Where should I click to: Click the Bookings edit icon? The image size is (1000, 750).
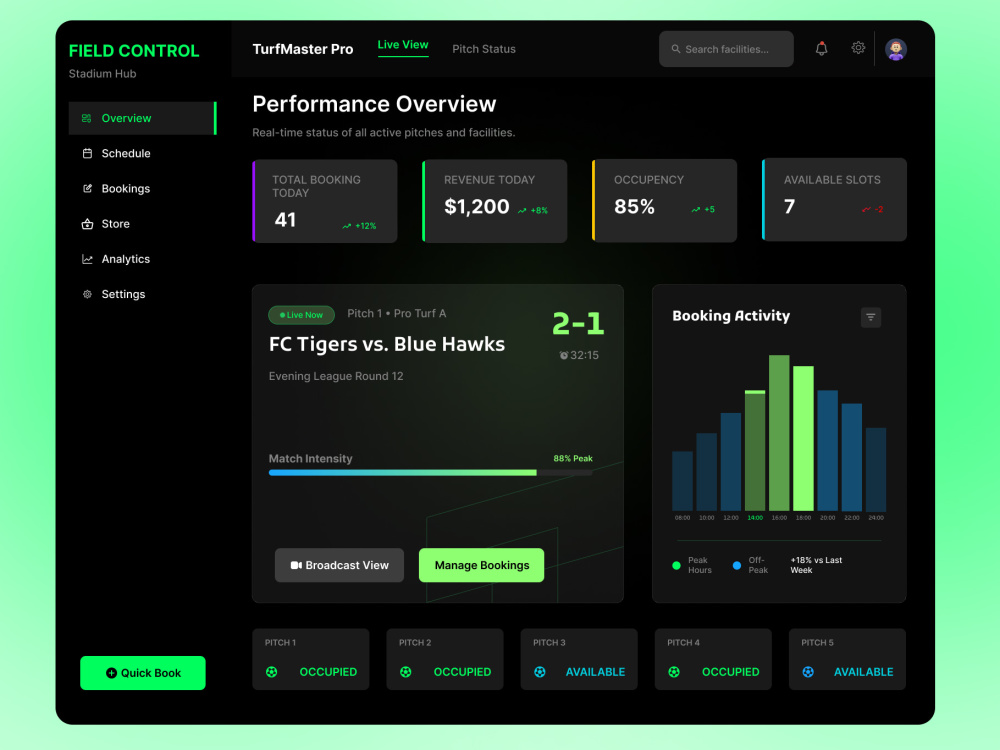click(87, 188)
